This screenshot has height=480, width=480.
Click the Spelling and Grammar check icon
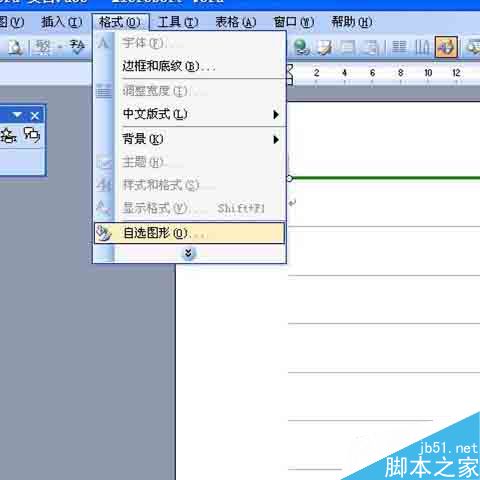click(77, 47)
